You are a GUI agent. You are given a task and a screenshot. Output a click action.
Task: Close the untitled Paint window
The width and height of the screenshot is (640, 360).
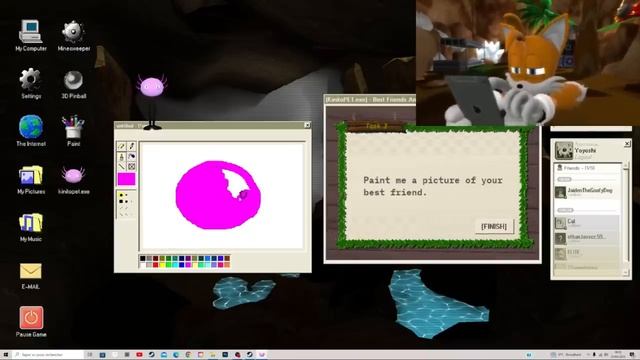[307, 125]
